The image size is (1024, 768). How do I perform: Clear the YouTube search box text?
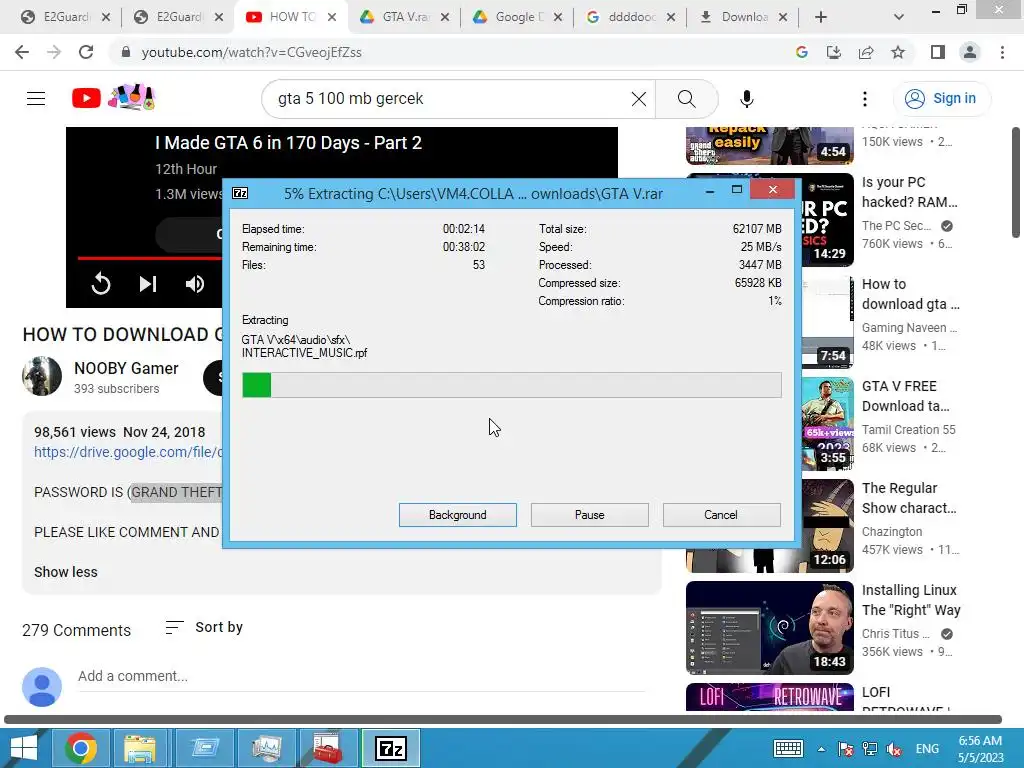pyautogui.click(x=639, y=99)
